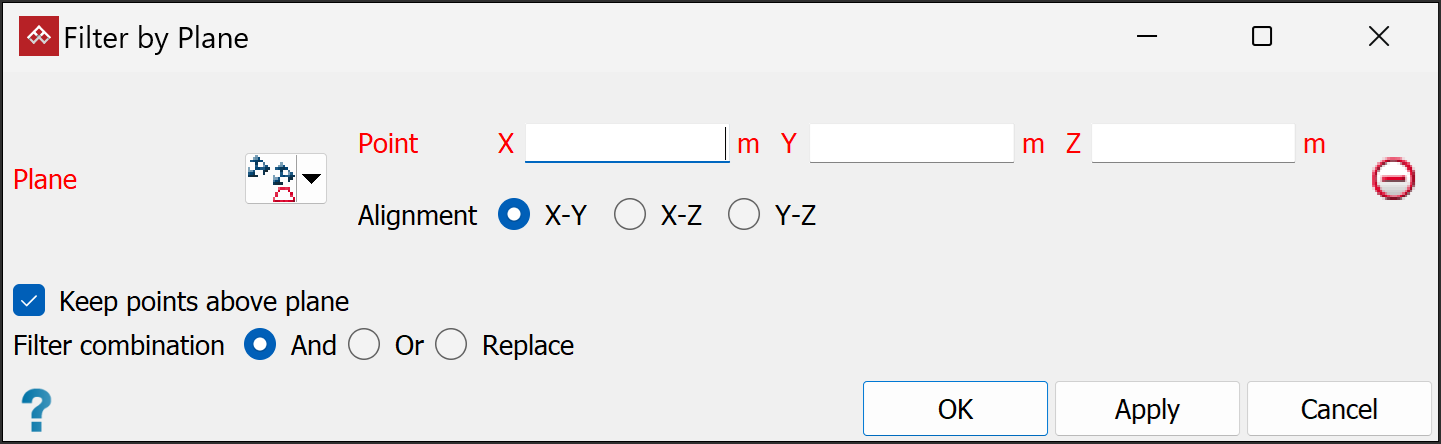The image size is (1441, 444).
Task: Click the red remove plane icon
Action: [x=1393, y=180]
